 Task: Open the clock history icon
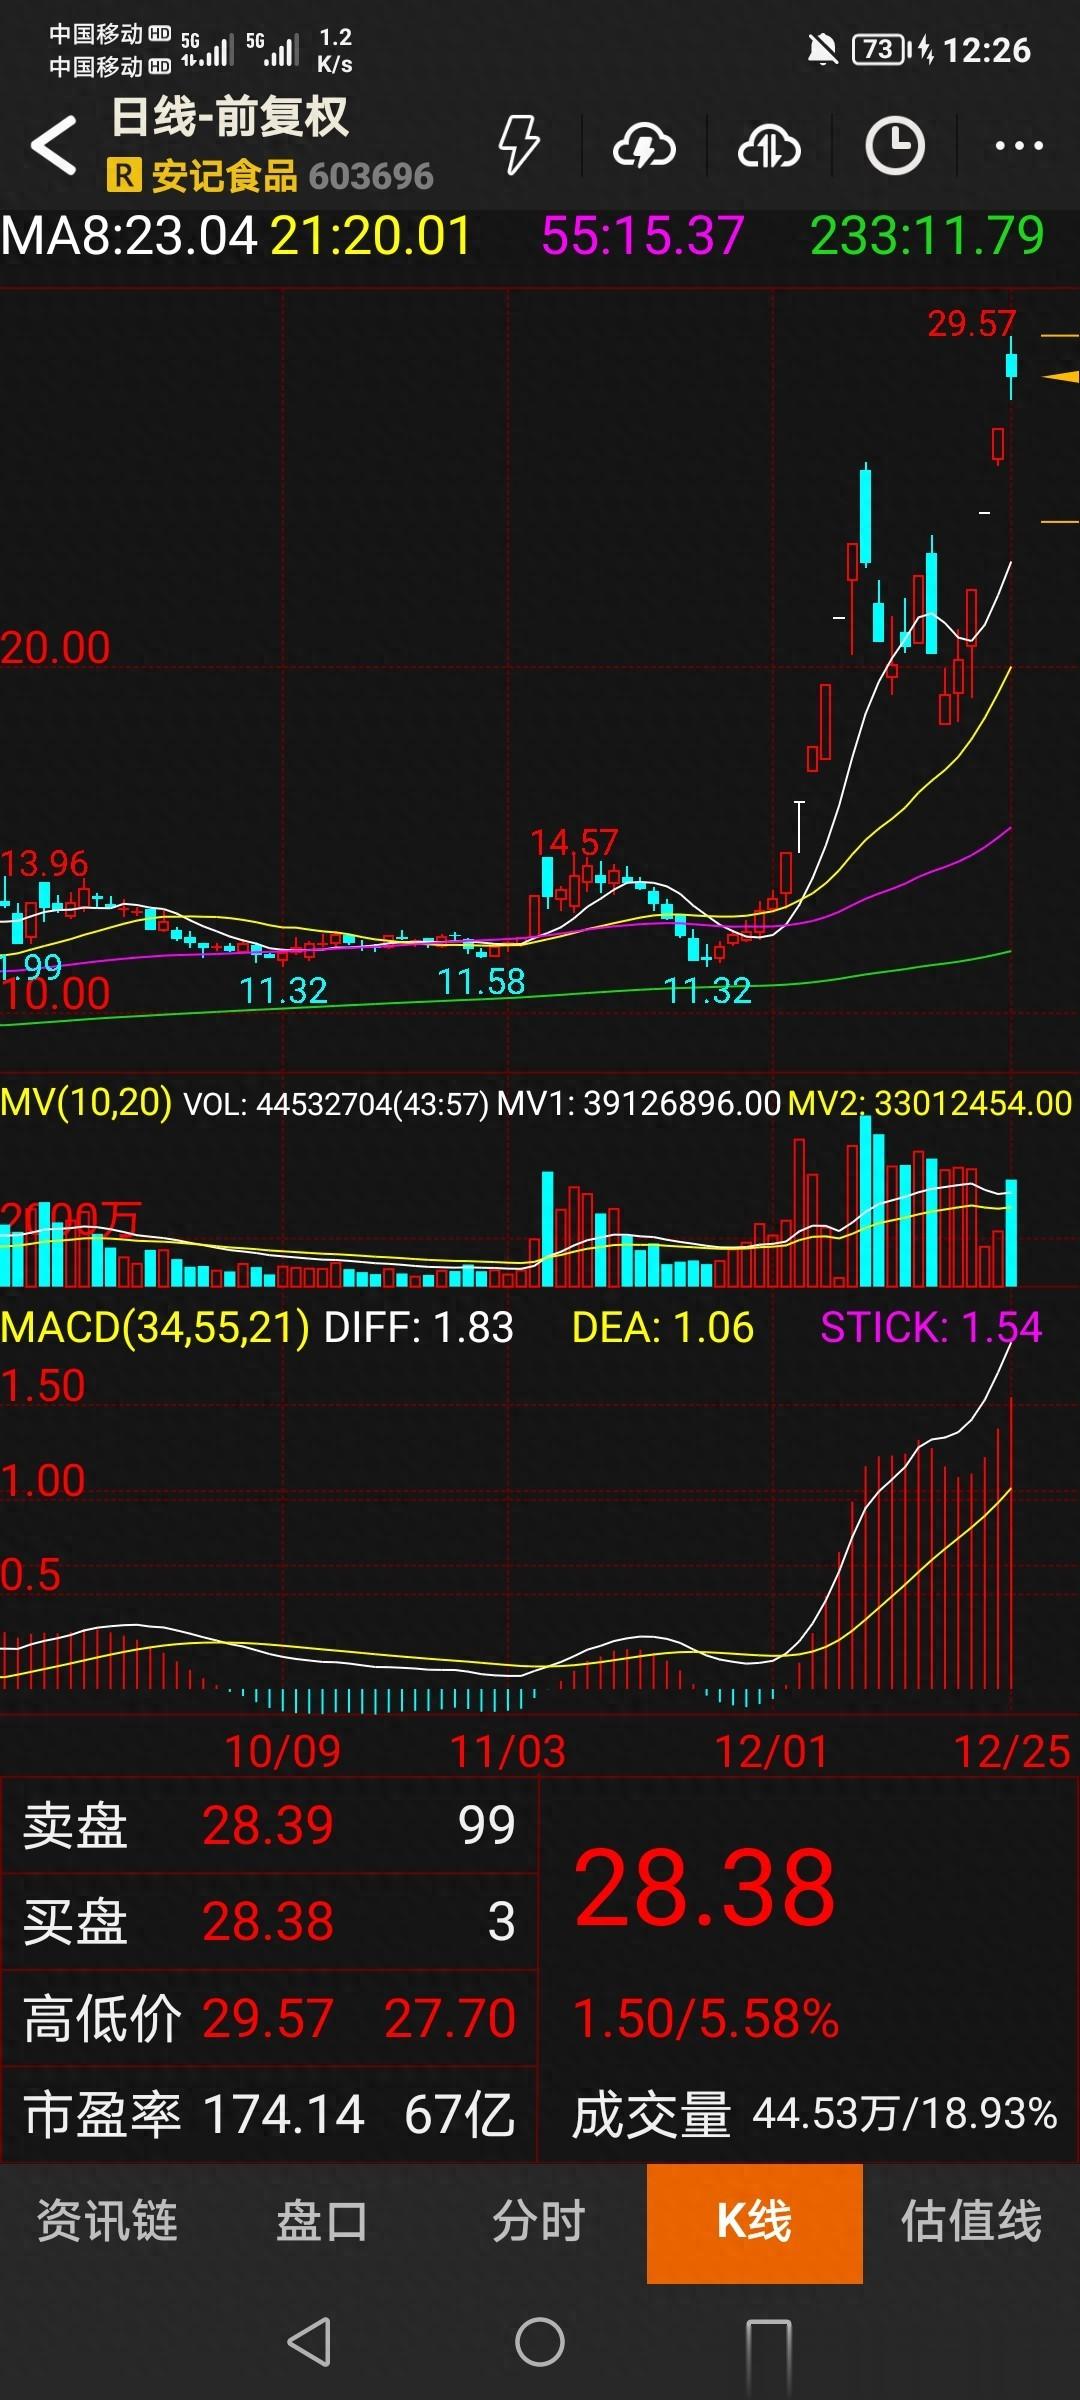[894, 146]
